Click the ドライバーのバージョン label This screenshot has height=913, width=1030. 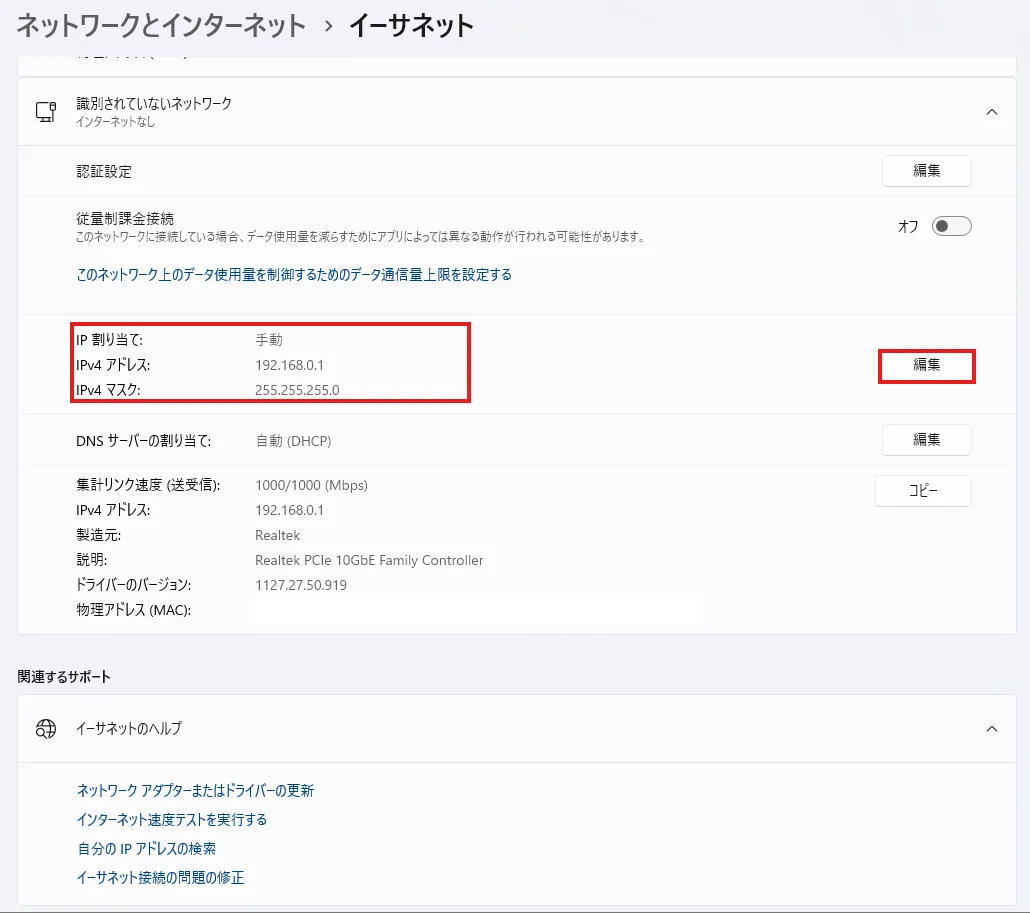pos(133,585)
